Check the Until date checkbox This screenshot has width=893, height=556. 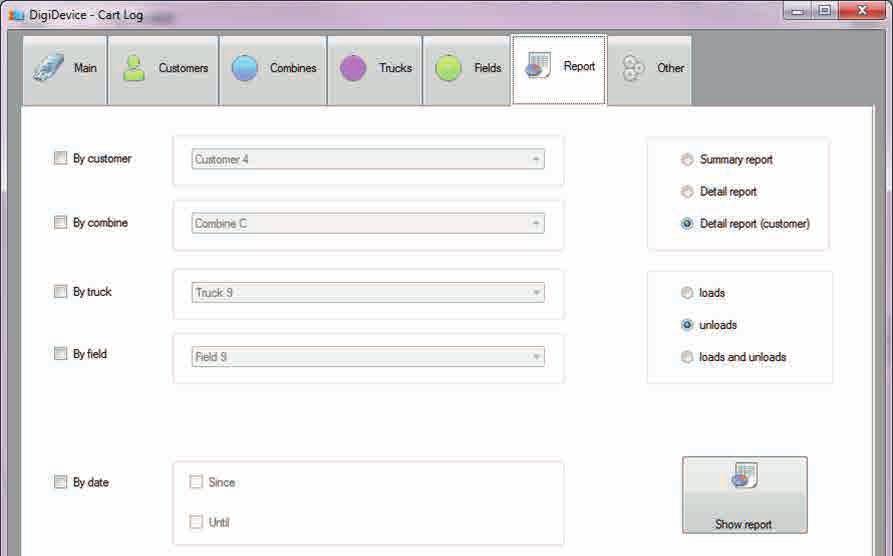tap(196, 522)
